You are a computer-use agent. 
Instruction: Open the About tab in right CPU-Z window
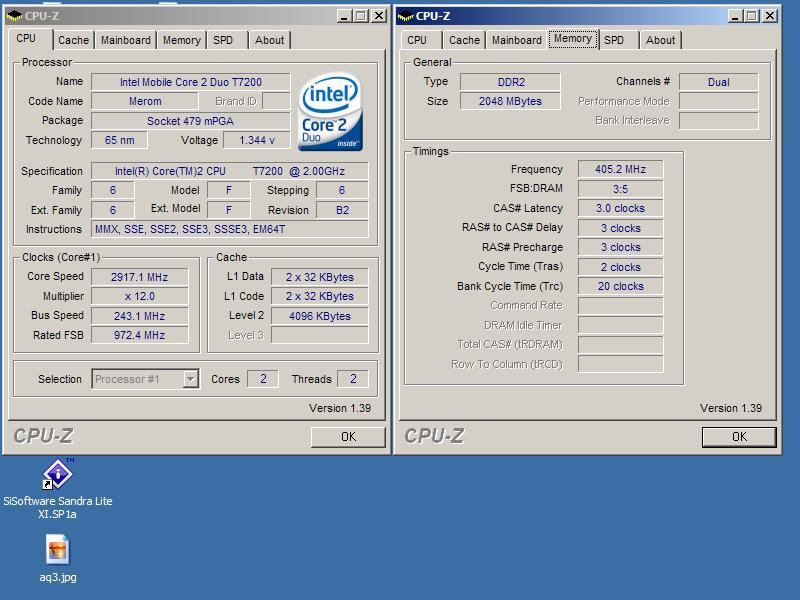point(660,40)
